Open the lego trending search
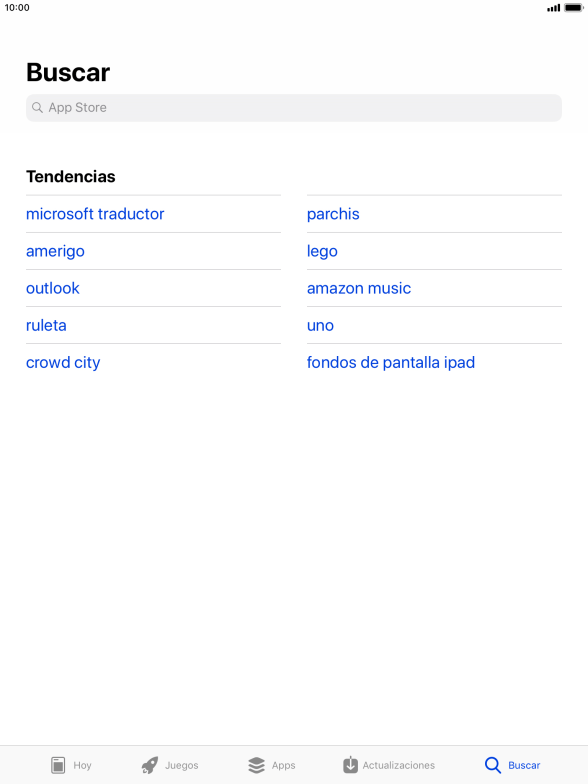This screenshot has width=588, height=784. (x=322, y=251)
